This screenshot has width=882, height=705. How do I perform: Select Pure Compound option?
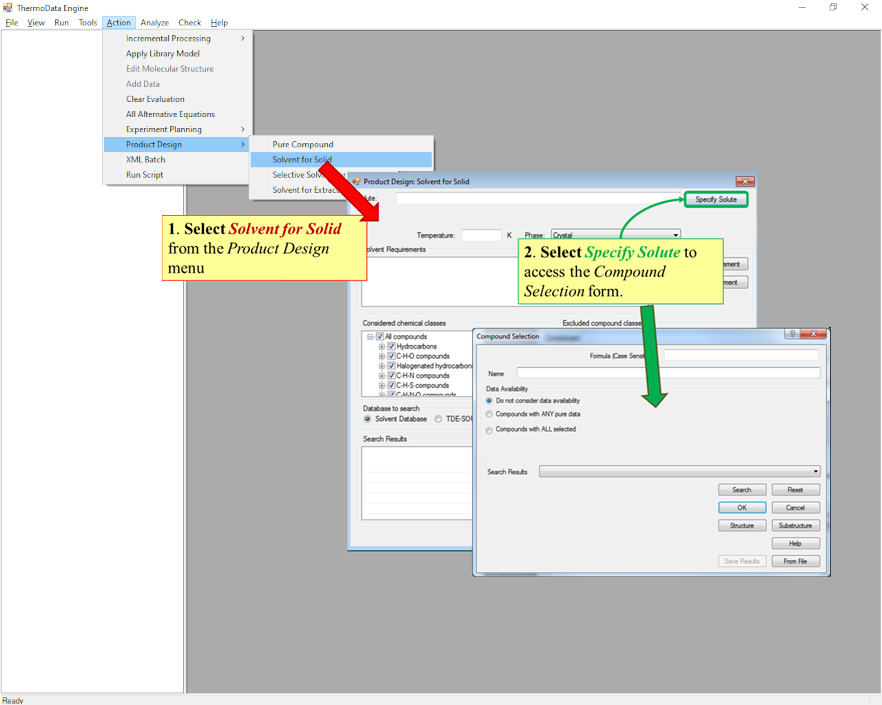click(x=341, y=145)
